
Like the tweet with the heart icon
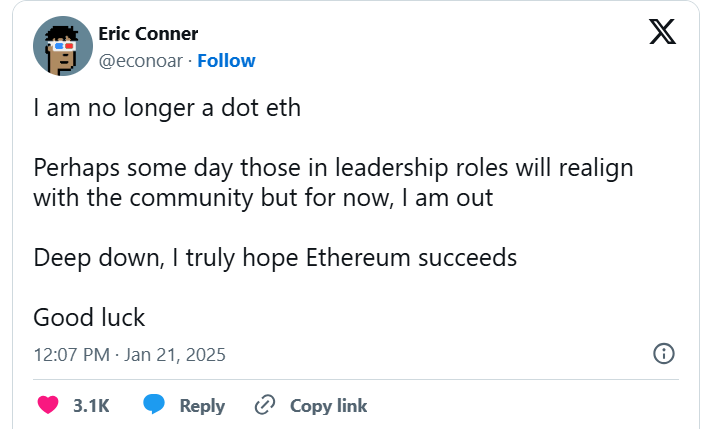47,405
